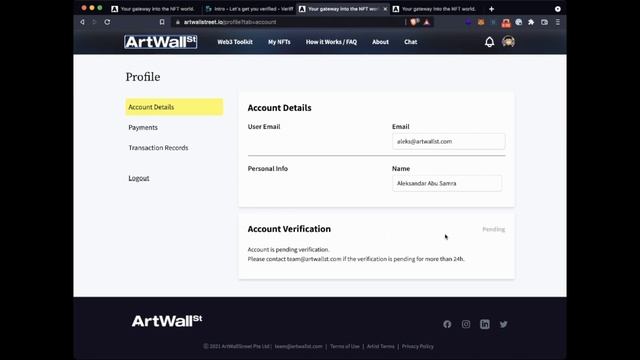
Task: Open Terms of Use link
Action: (344, 346)
